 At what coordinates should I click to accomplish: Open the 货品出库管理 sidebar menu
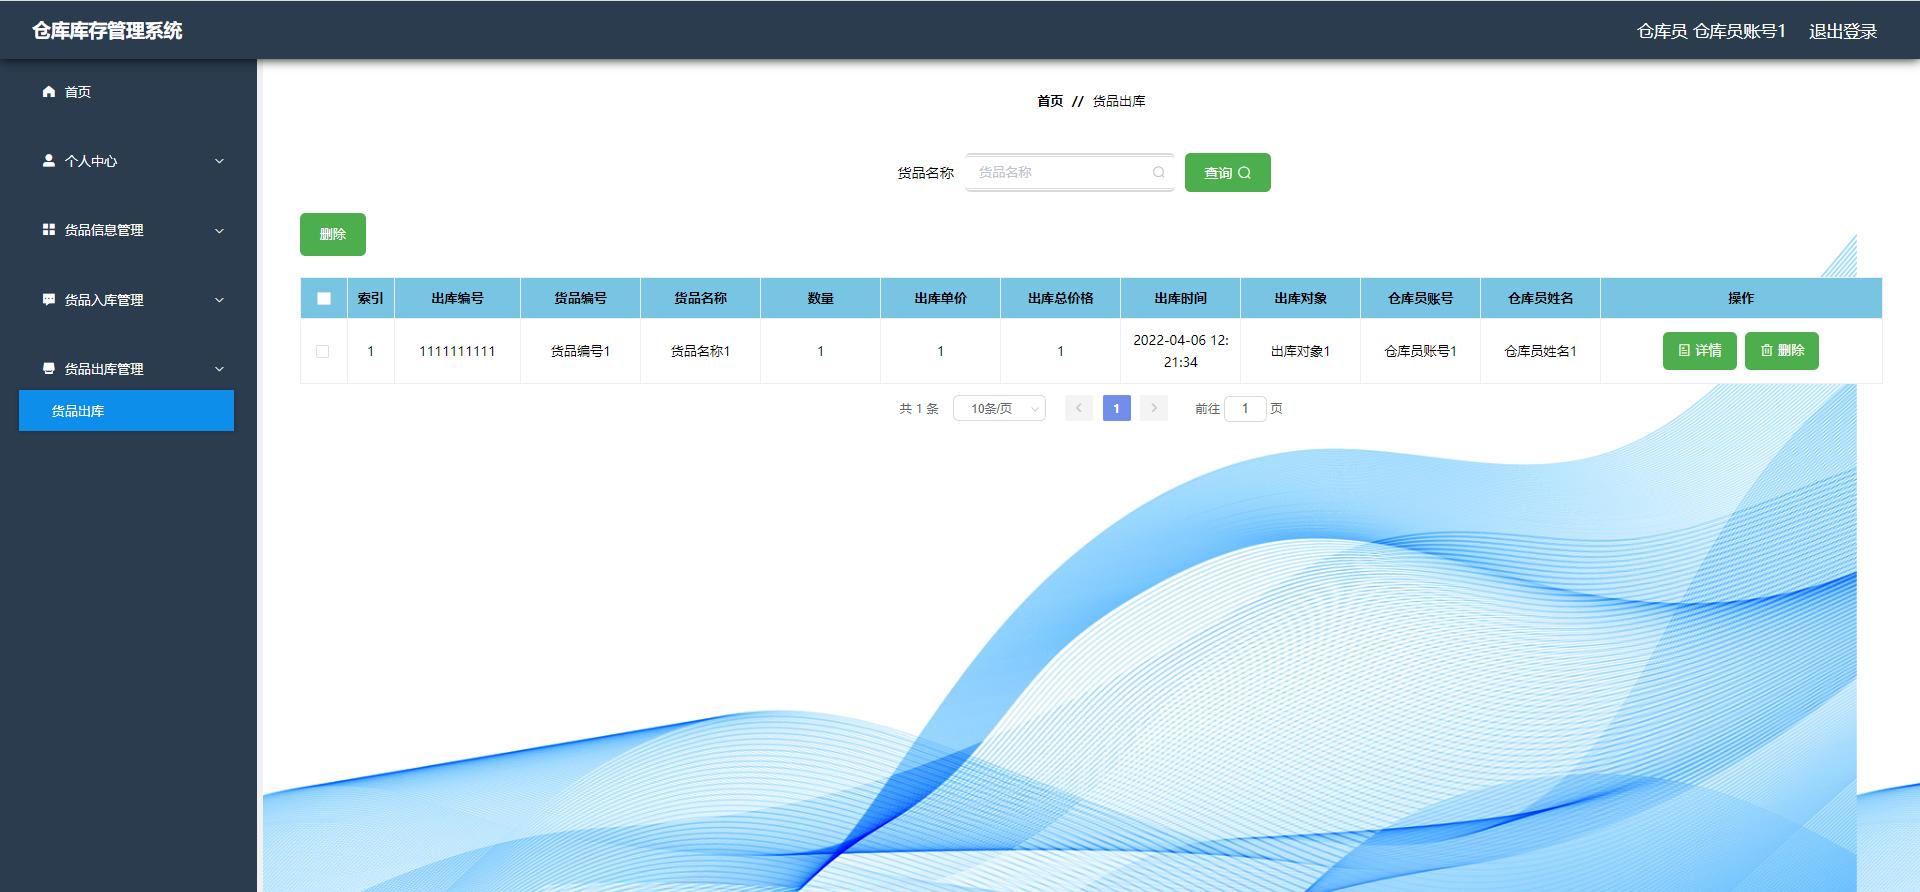pyautogui.click(x=126, y=369)
